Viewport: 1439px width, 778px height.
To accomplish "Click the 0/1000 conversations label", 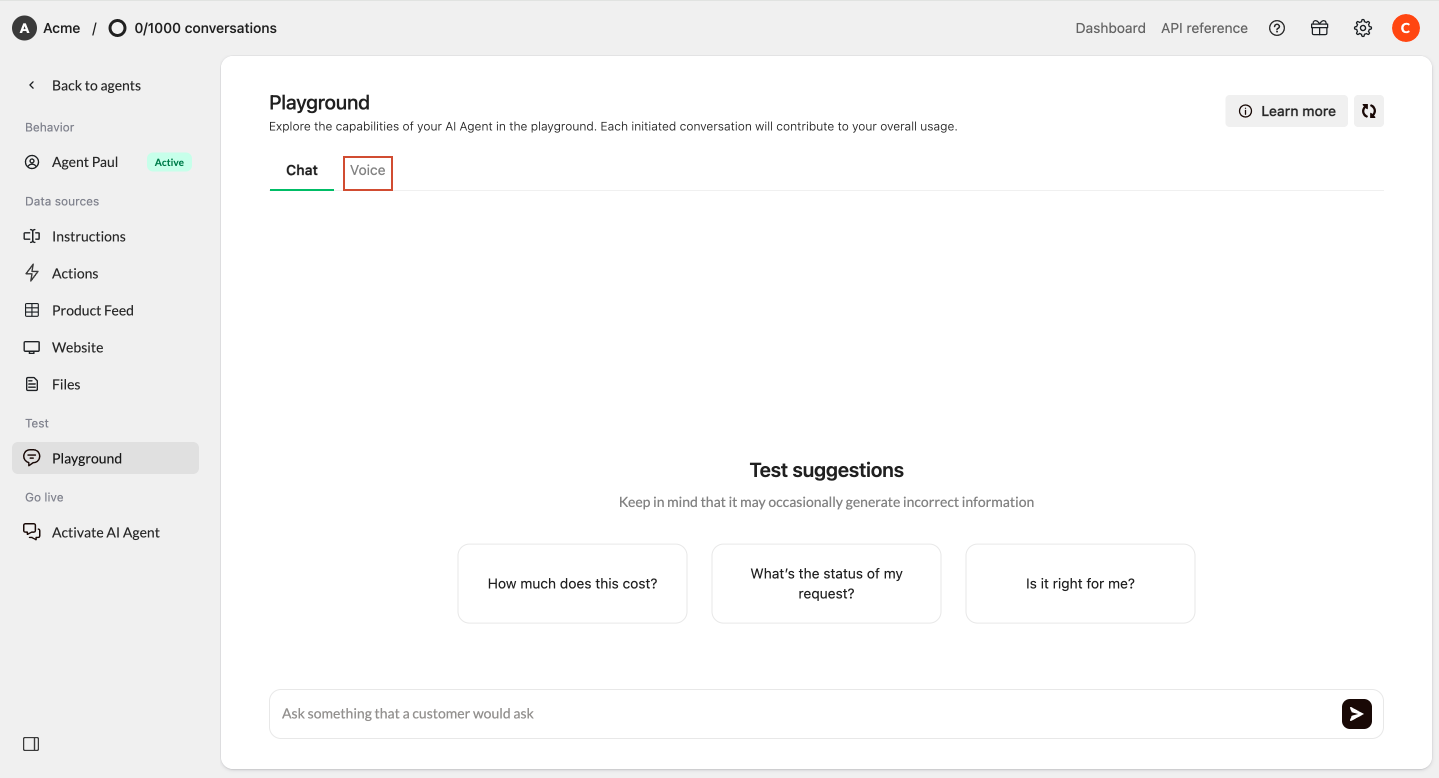I will pyautogui.click(x=206, y=28).
